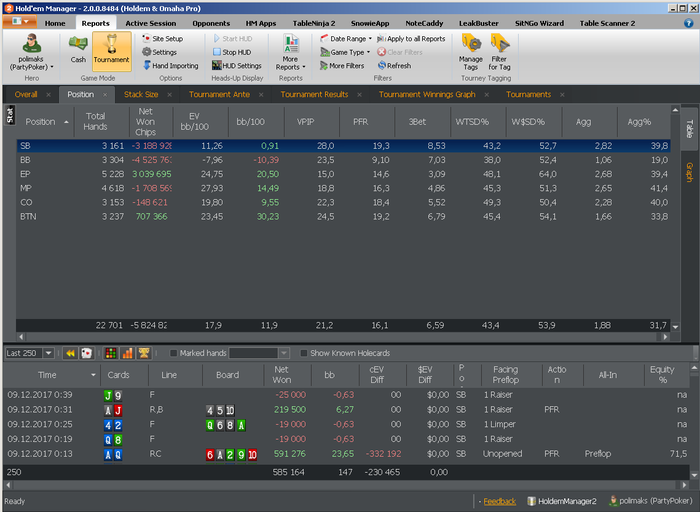Open the help question mark icon
This screenshot has height=512, width=700.
[688, 23]
